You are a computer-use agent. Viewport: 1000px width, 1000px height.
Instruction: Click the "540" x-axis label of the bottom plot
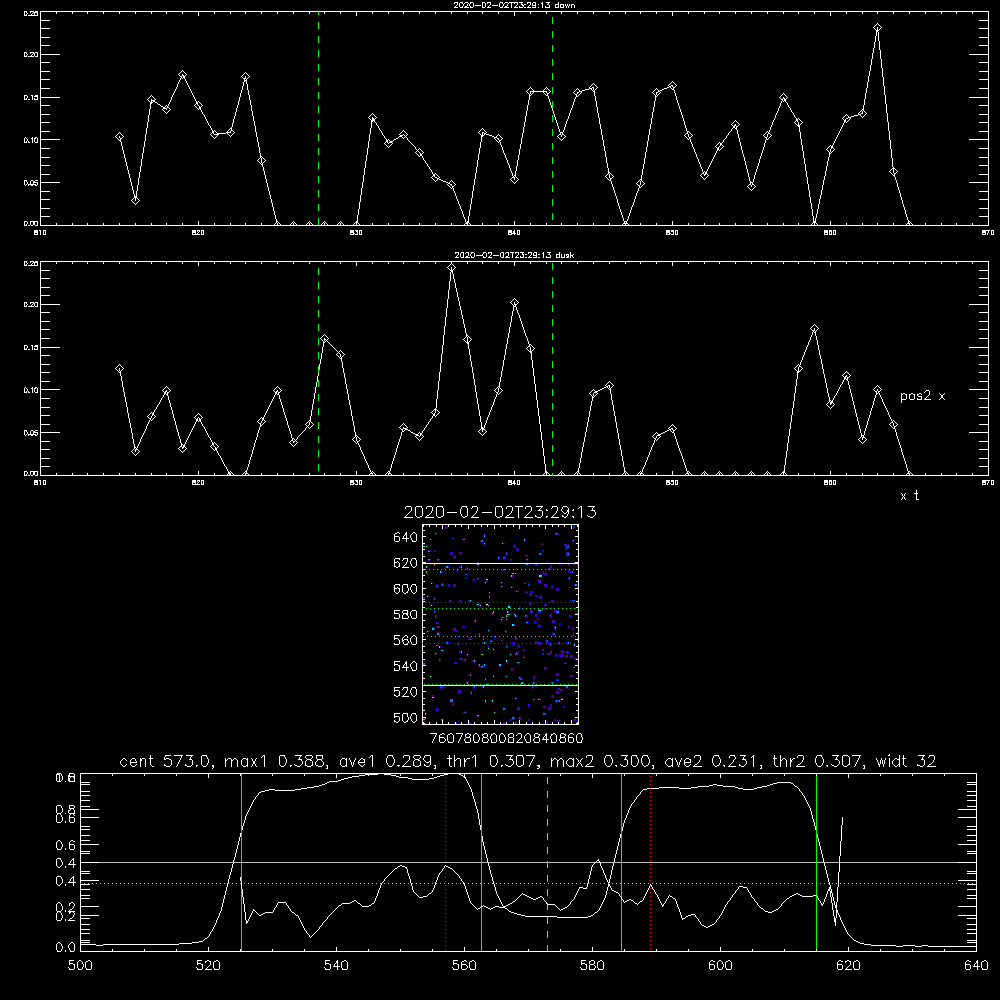point(336,966)
